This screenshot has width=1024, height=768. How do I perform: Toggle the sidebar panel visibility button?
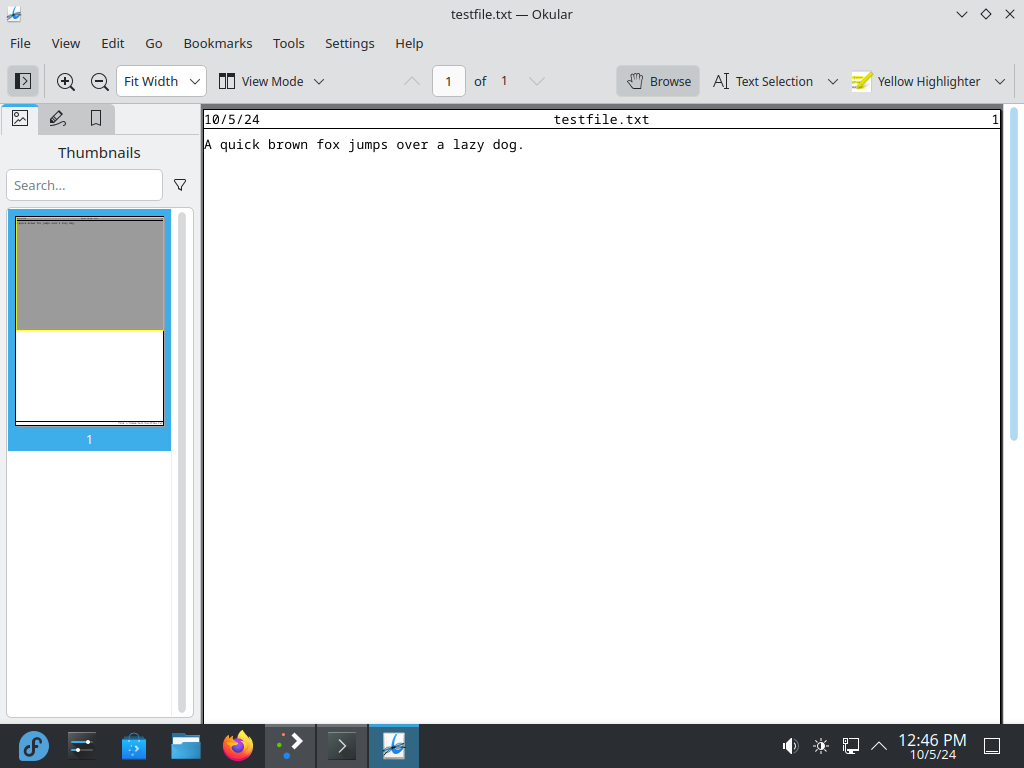pos(23,81)
